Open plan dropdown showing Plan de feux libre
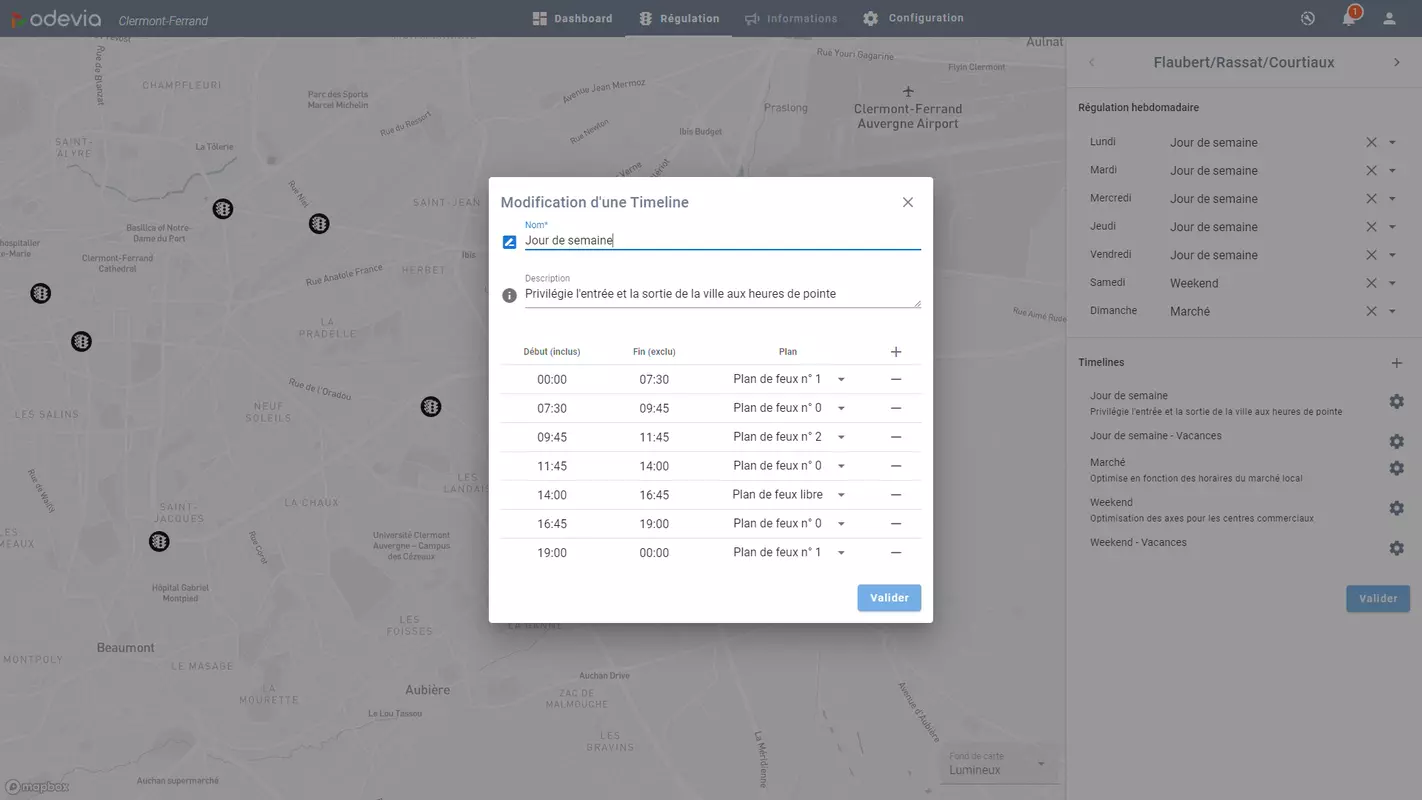 point(841,495)
